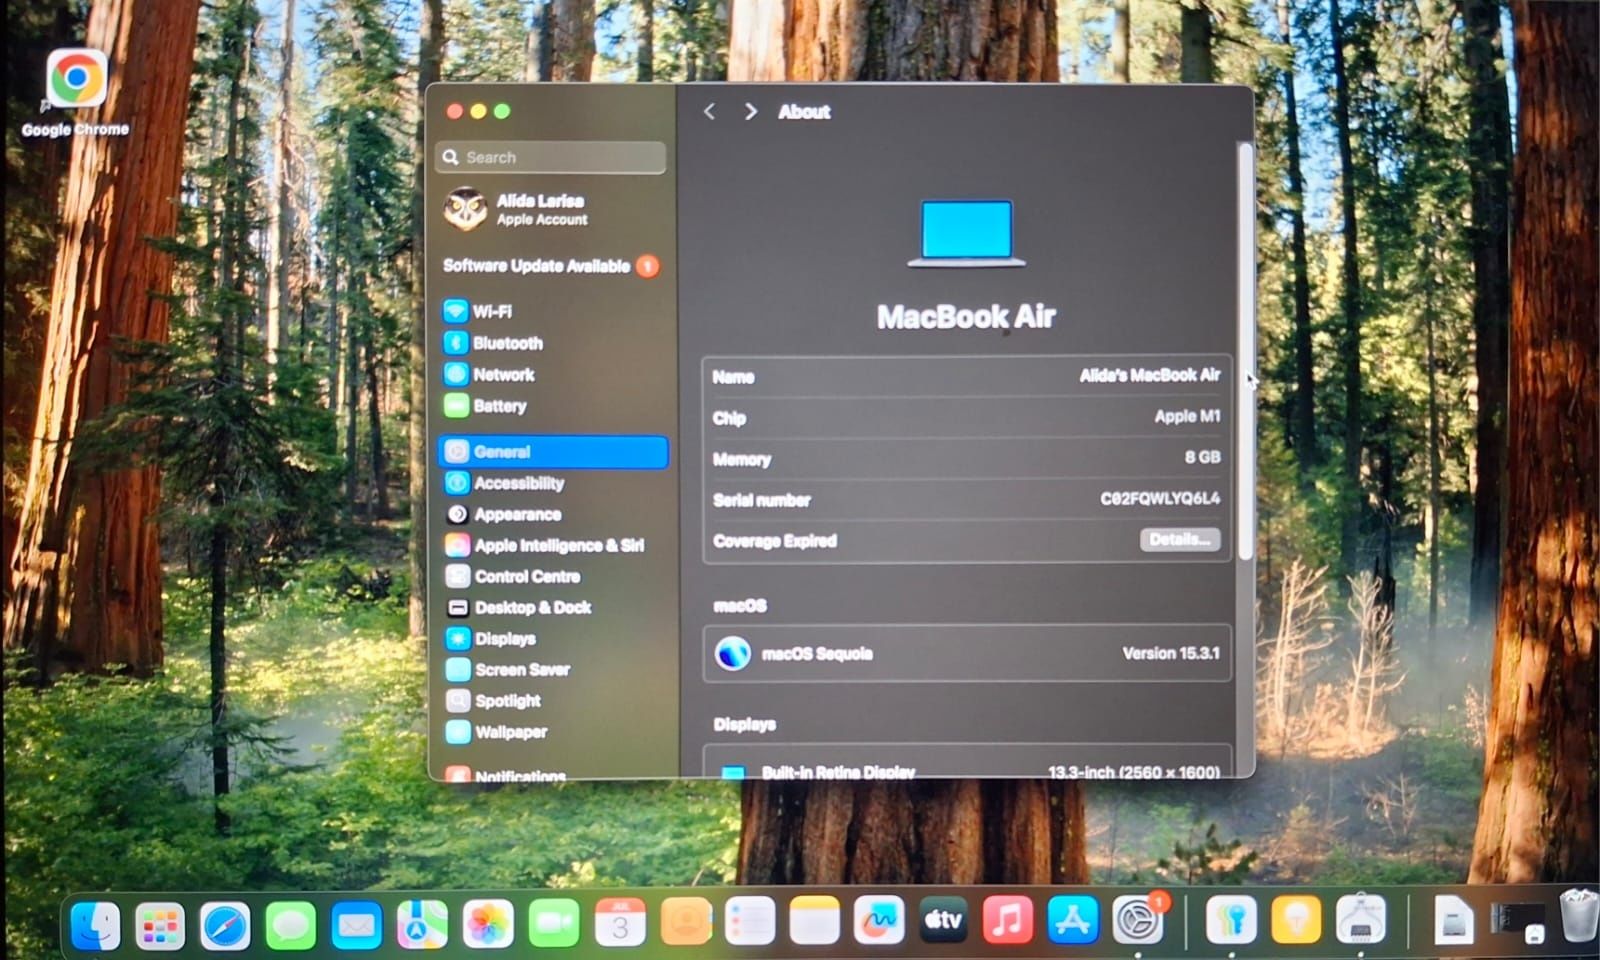Open Passwords app in the dock
This screenshot has width=1600, height=960.
click(x=1231, y=920)
